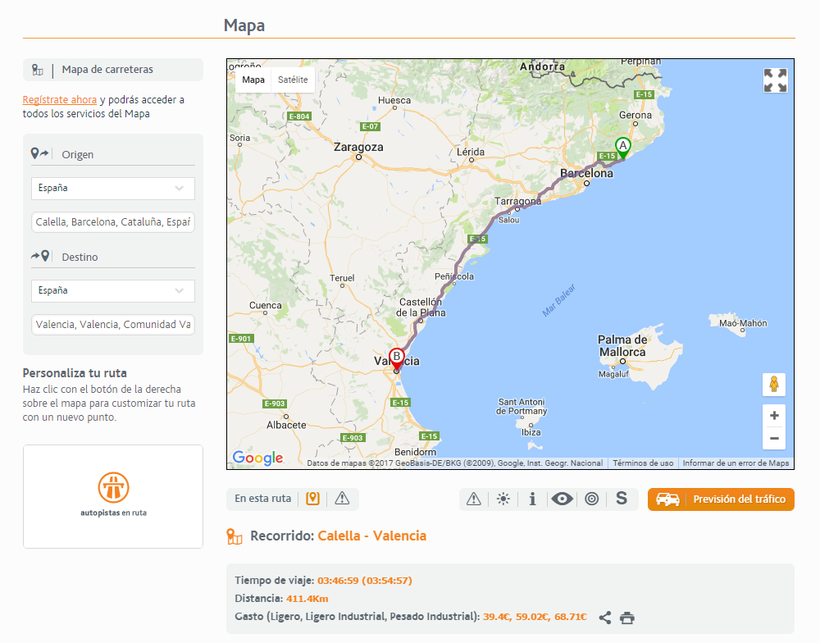Print the route details
The image size is (820, 643).
(x=627, y=618)
